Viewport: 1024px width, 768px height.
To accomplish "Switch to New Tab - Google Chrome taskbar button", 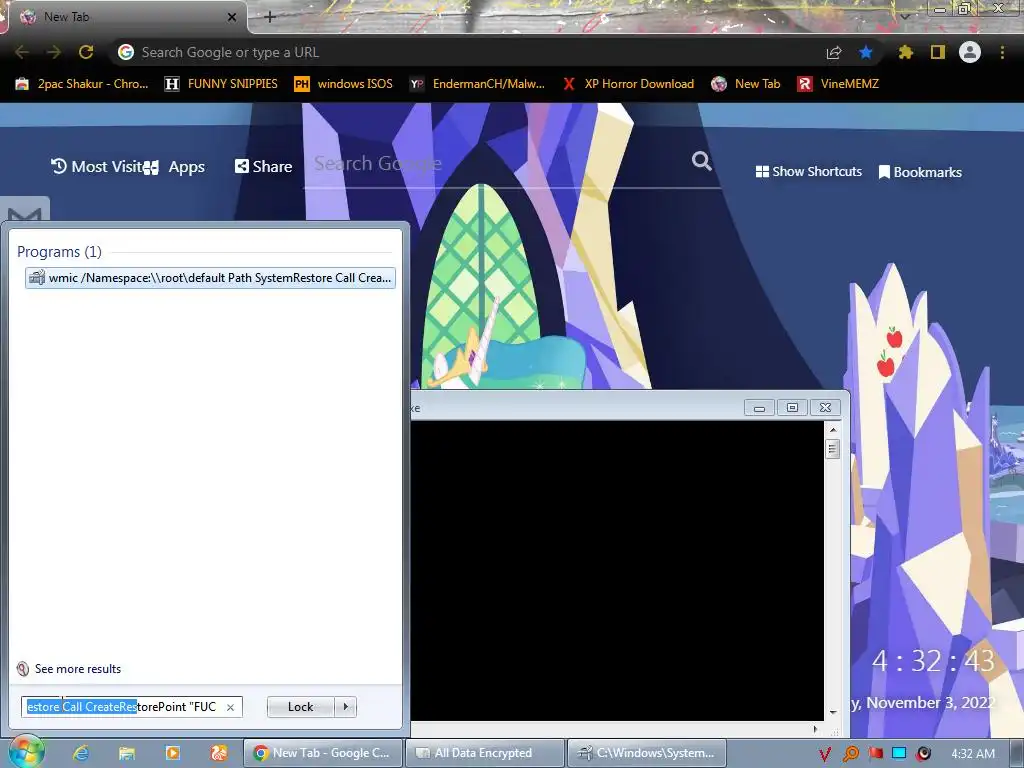I will coord(323,753).
